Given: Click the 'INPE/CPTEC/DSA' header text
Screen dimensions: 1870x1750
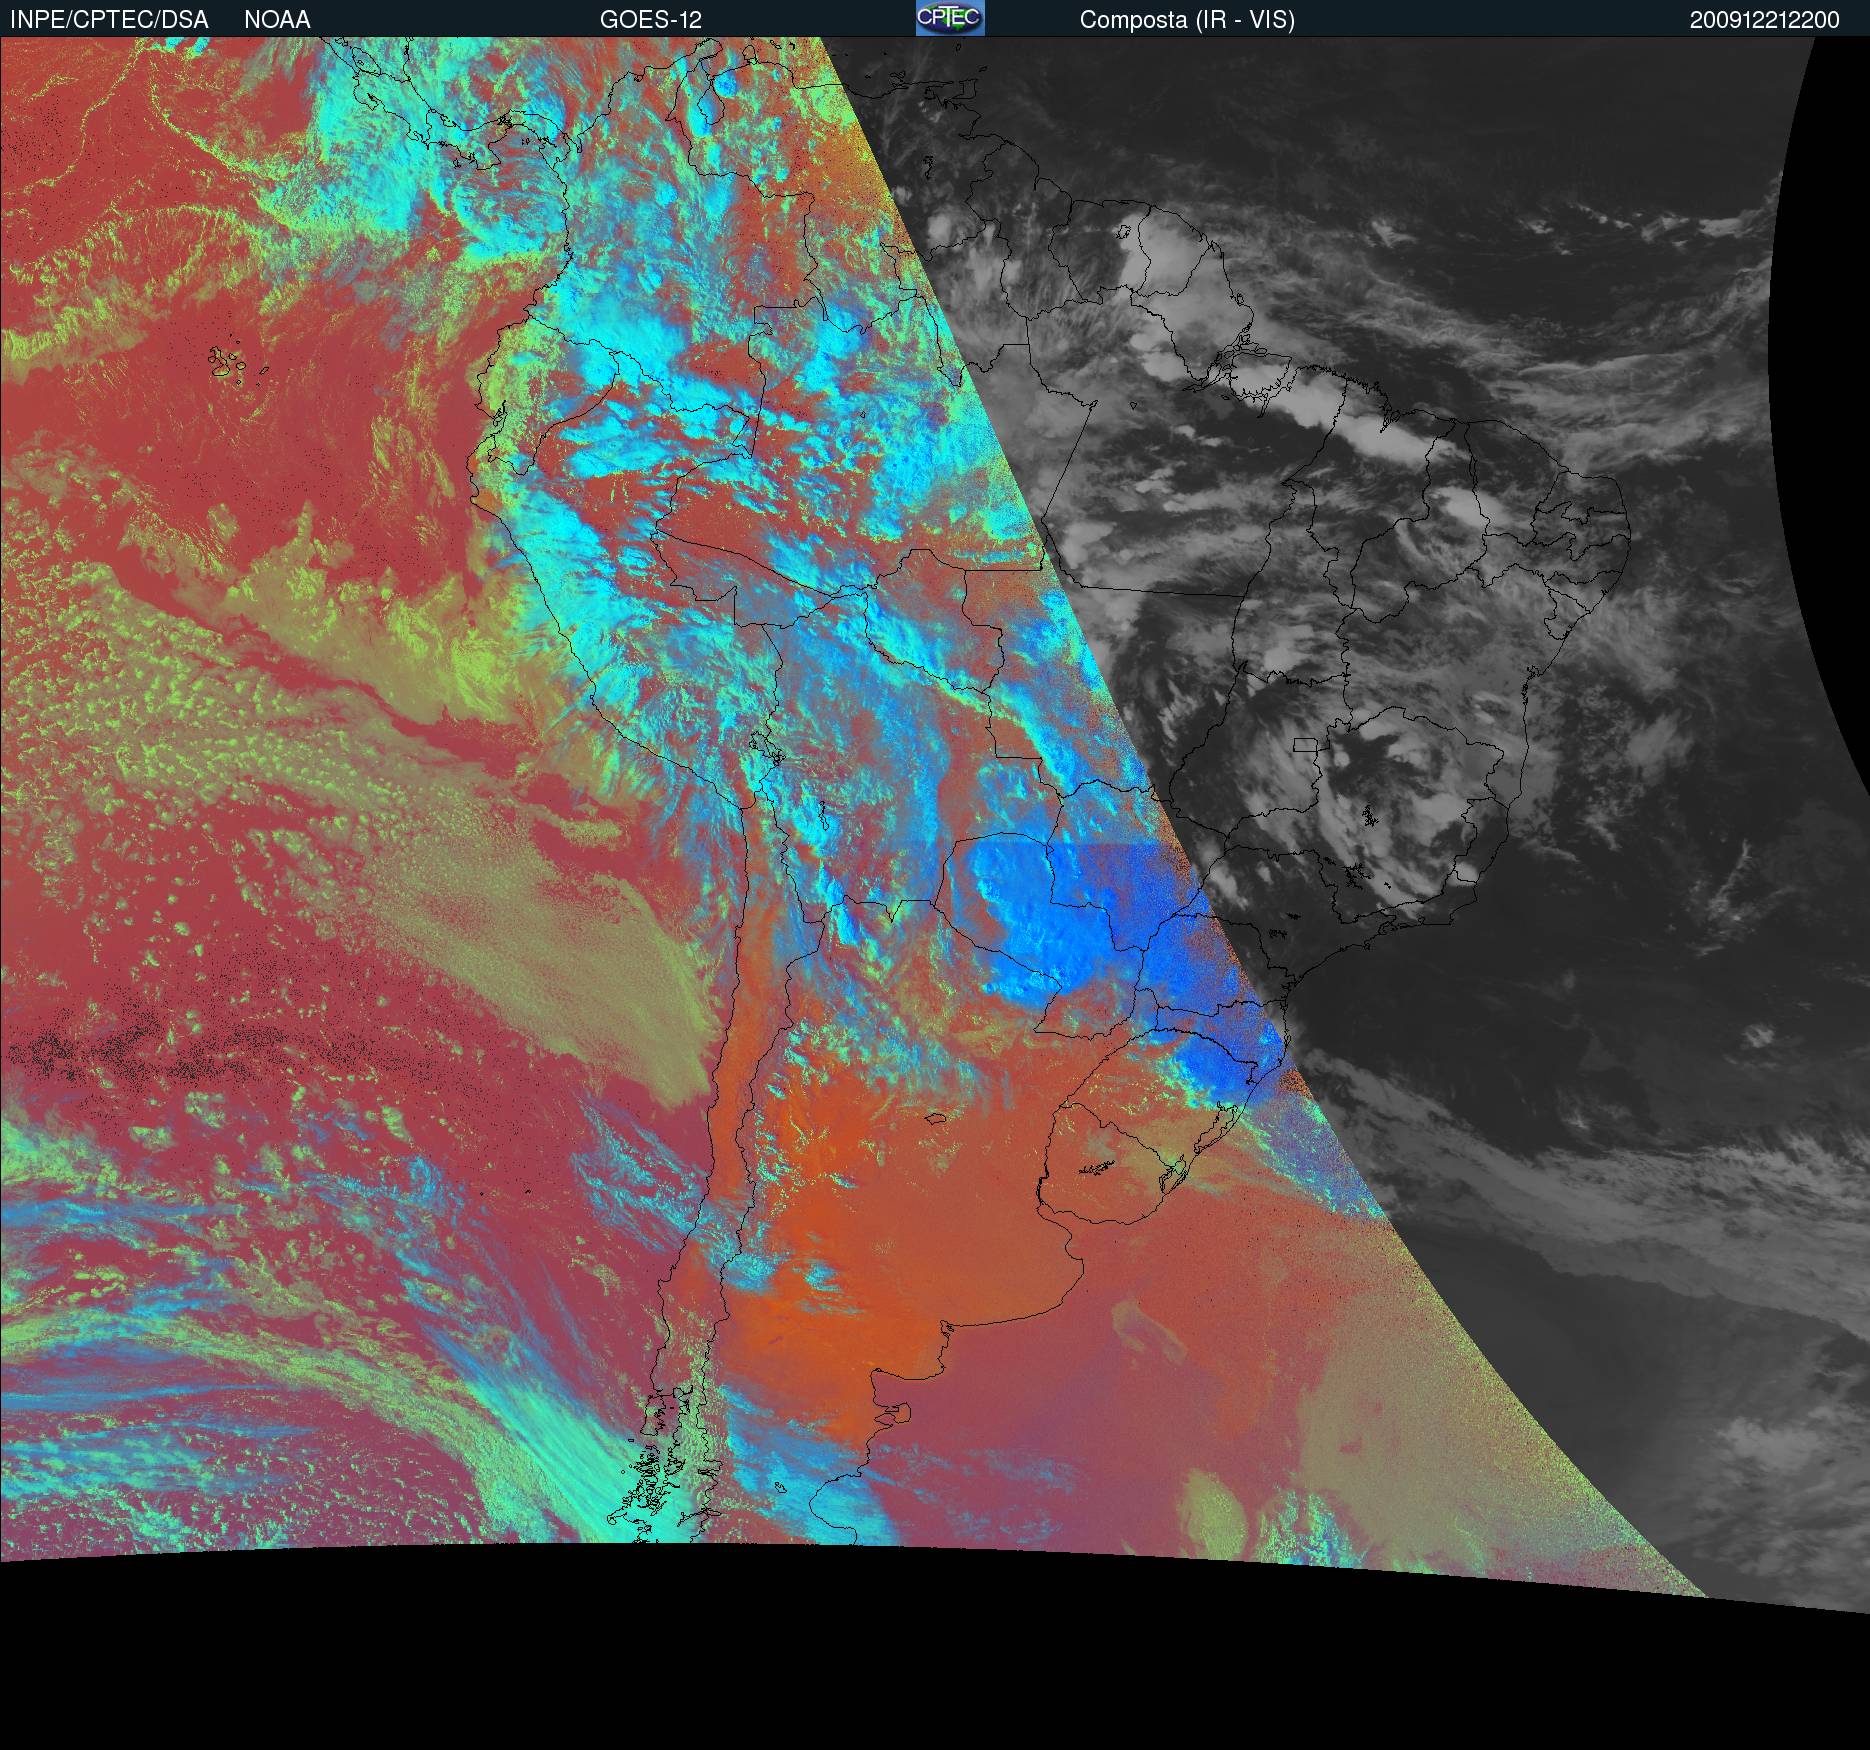Looking at the screenshot, I should [x=109, y=20].
